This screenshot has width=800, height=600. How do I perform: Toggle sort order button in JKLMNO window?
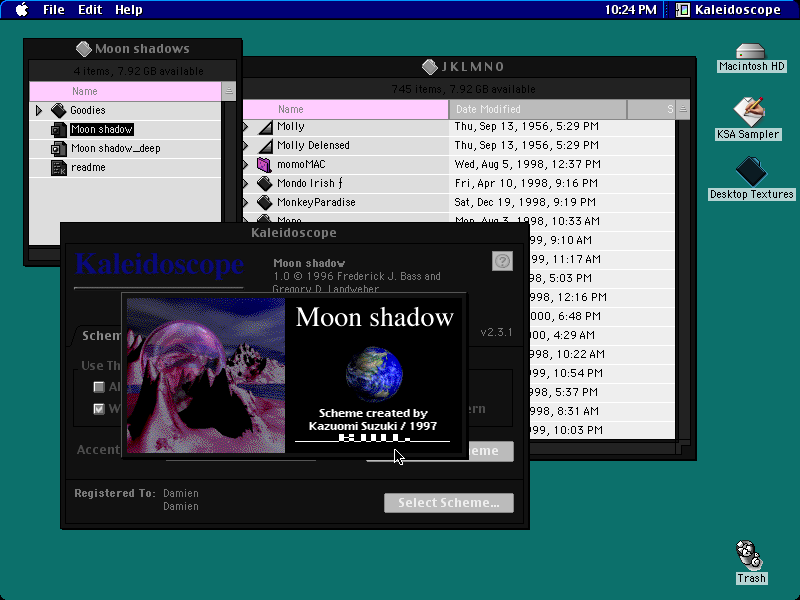click(x=683, y=109)
